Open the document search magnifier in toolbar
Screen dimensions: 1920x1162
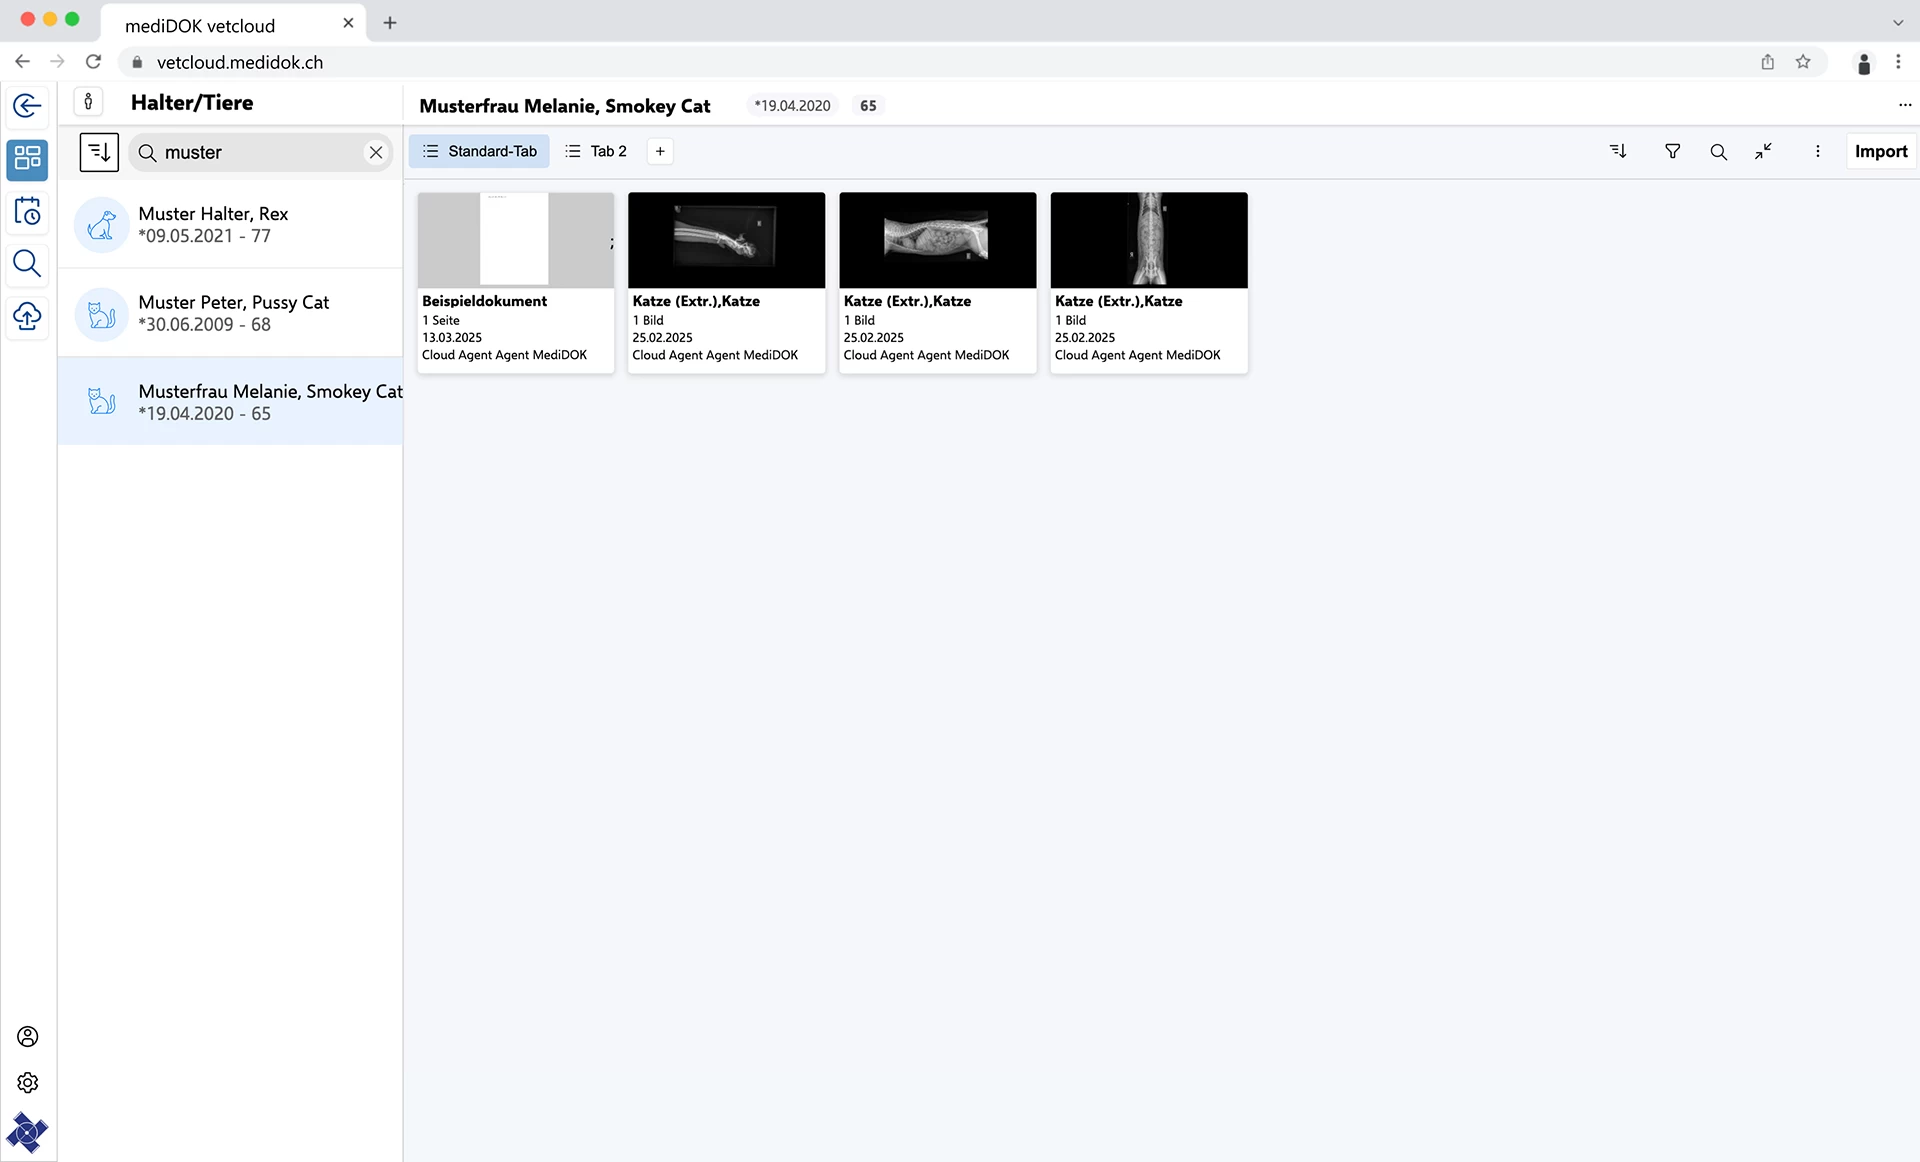pos(1718,151)
